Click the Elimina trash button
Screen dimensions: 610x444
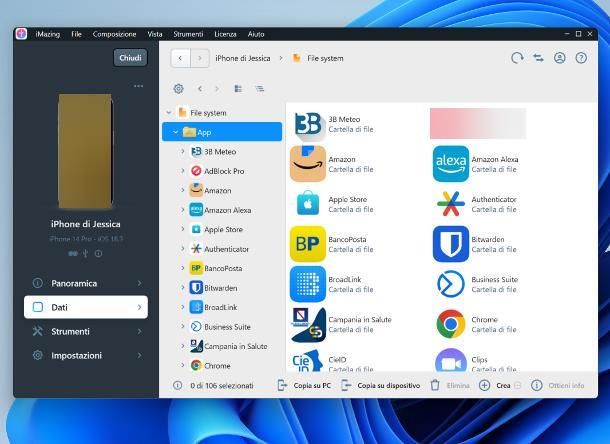point(450,386)
